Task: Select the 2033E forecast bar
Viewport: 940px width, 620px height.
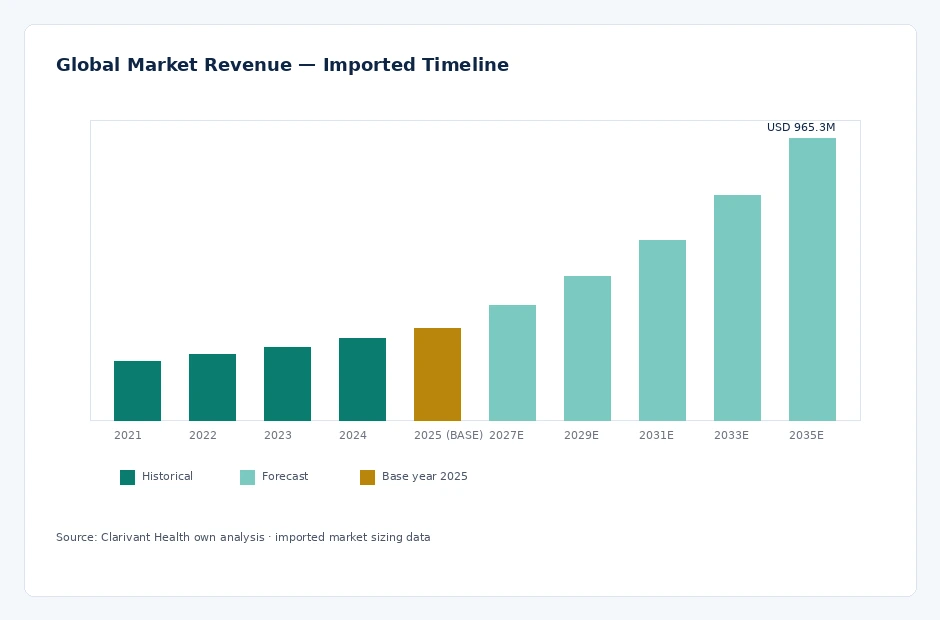Action: pos(737,308)
